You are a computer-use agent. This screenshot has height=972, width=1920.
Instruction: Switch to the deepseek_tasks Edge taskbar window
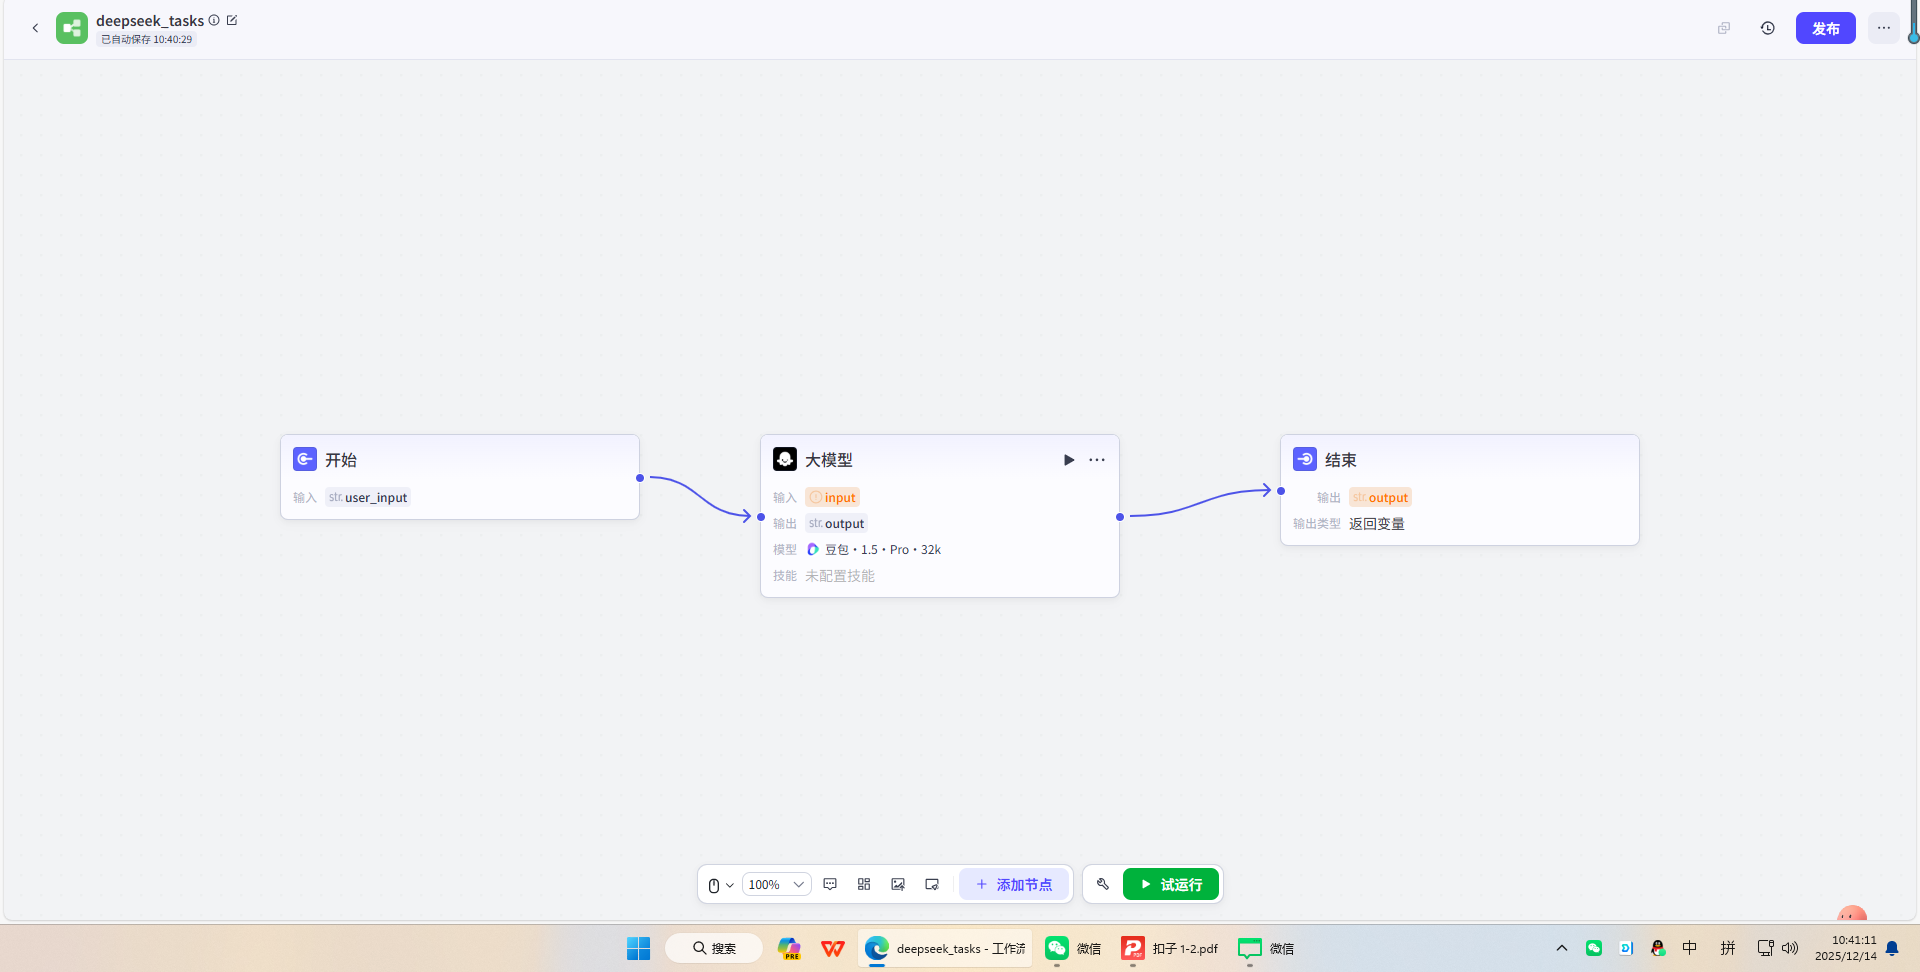945,948
